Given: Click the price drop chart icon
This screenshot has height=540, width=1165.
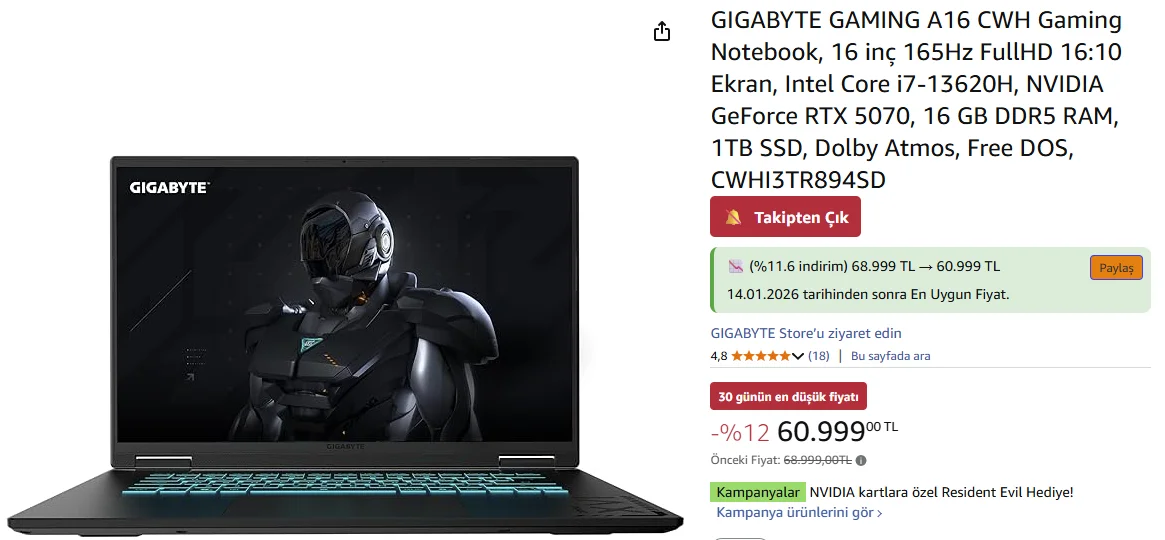Looking at the screenshot, I should point(736,266).
